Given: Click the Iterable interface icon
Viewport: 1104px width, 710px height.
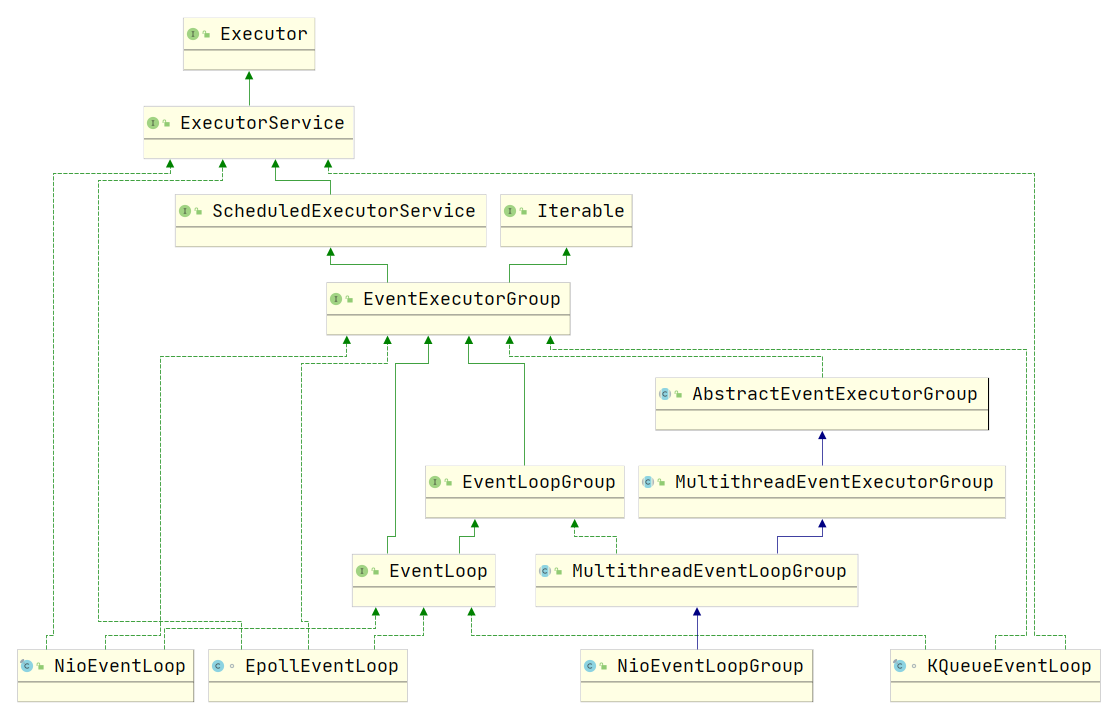Looking at the screenshot, I should click(x=510, y=211).
